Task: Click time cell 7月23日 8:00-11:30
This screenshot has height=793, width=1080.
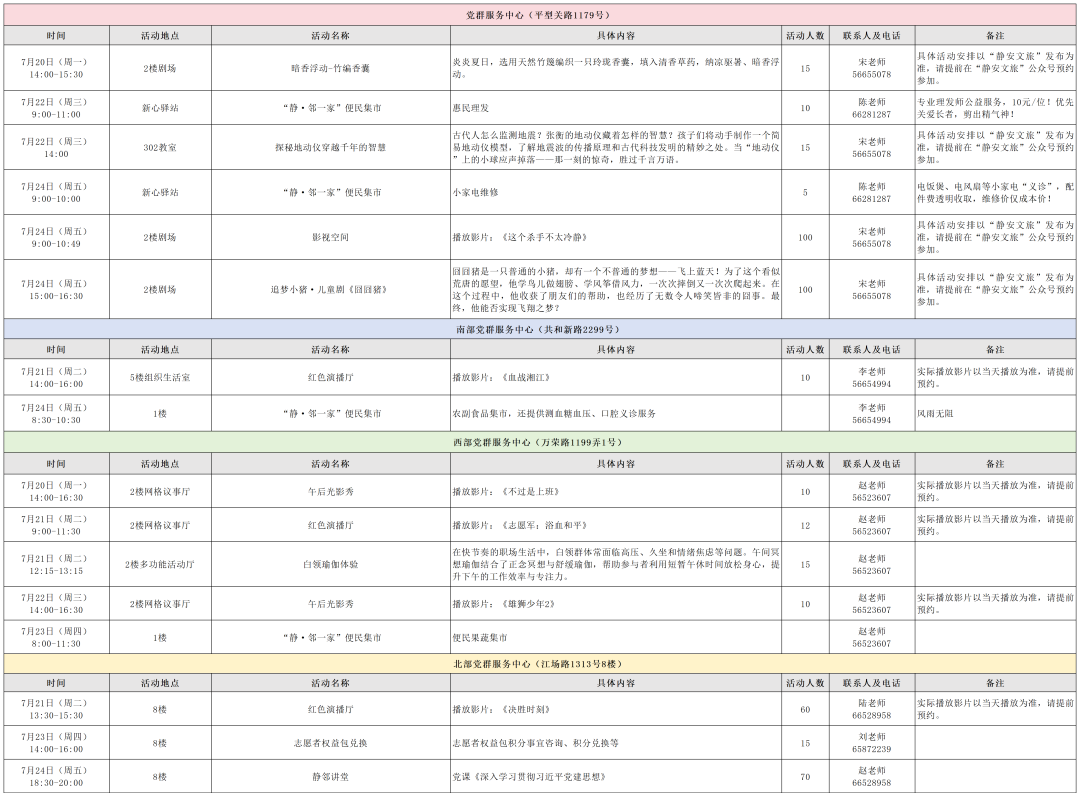Action: 56,637
